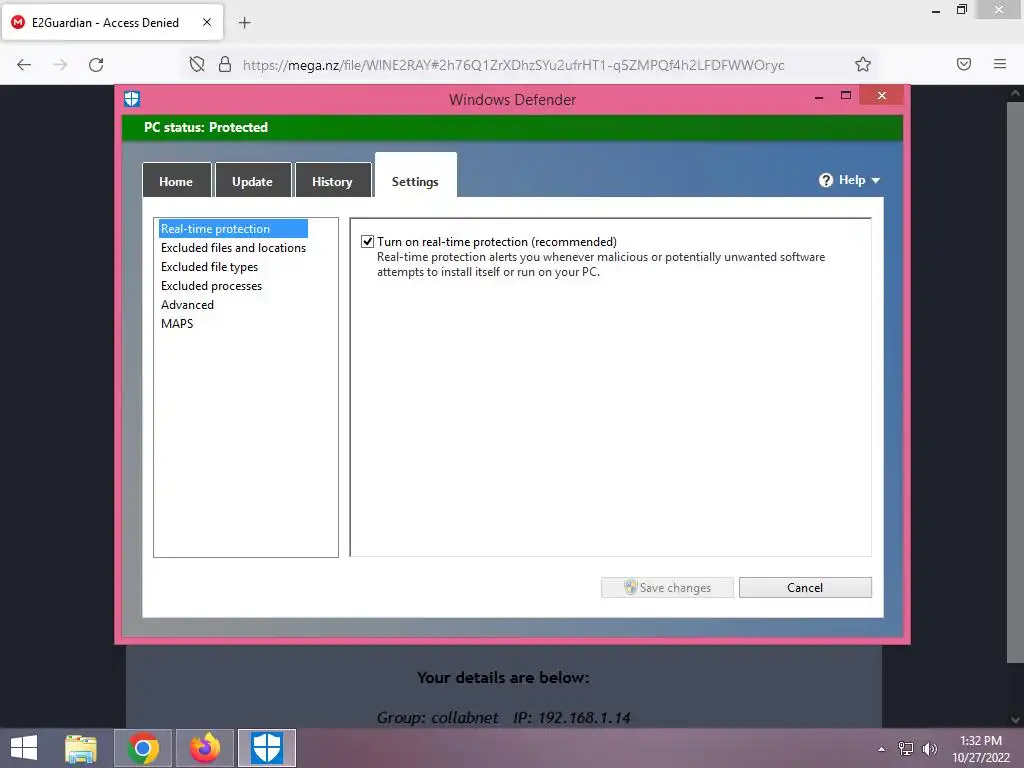The height and width of the screenshot is (768, 1024).
Task: Open MAPS settings category
Action: tap(177, 323)
